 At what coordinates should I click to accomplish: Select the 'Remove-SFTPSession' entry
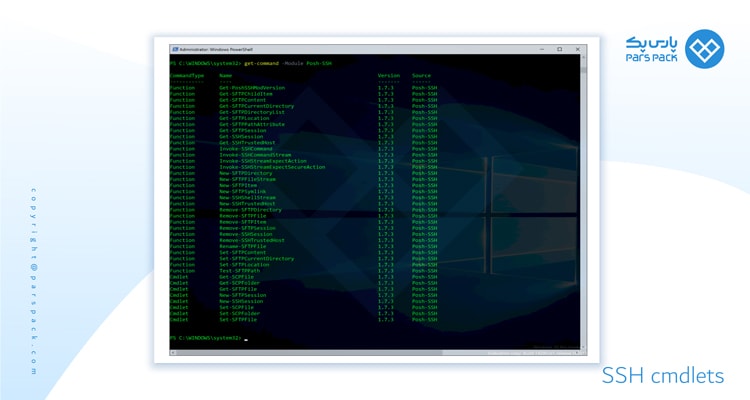point(247,228)
